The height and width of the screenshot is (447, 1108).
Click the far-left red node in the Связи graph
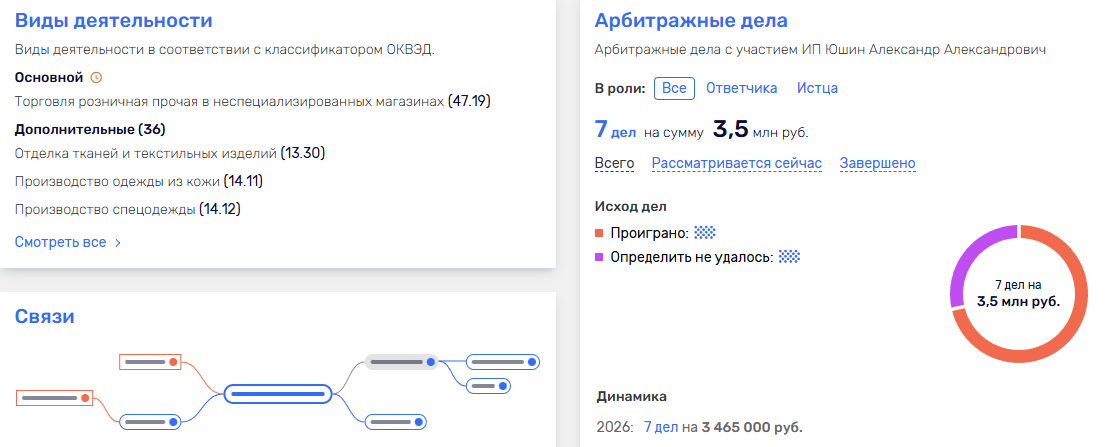pos(55,398)
